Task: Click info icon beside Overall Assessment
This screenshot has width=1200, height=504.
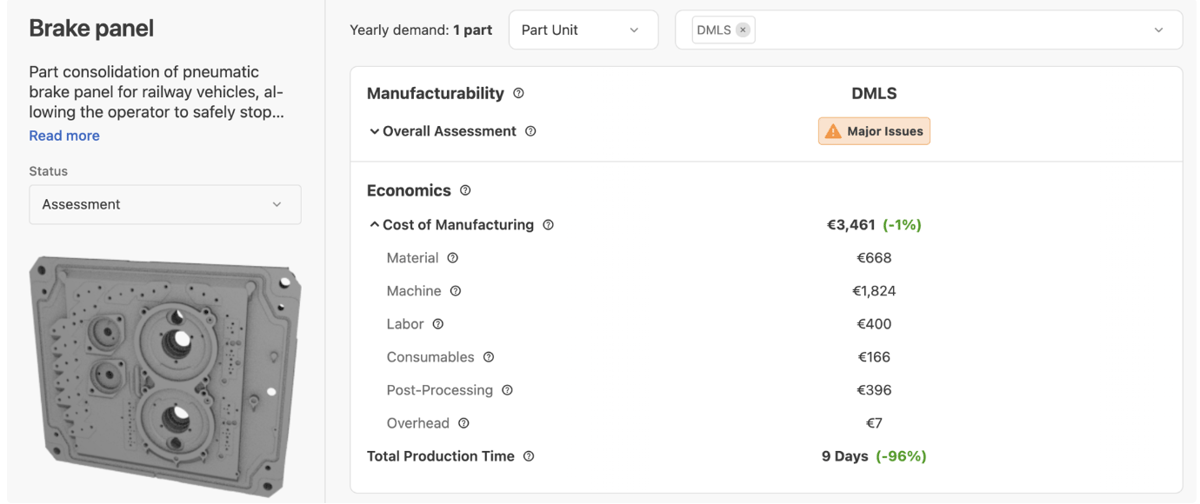Action: 531,131
